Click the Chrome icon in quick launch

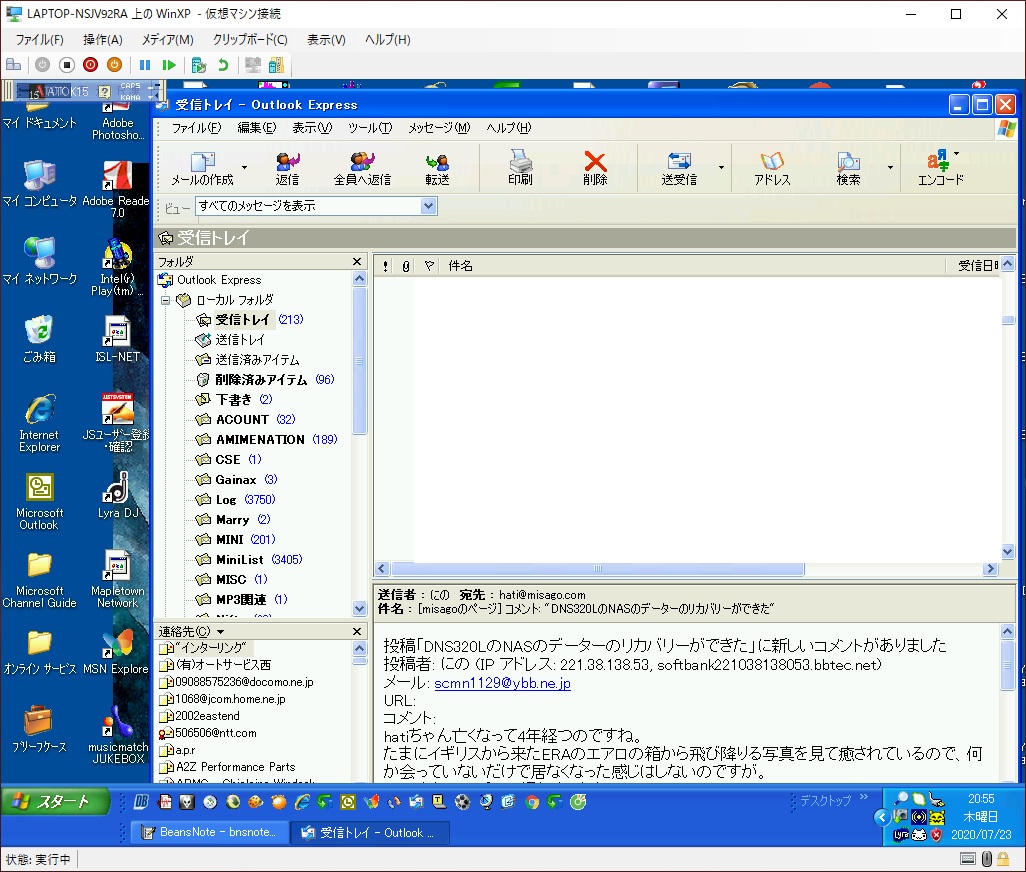click(x=532, y=802)
